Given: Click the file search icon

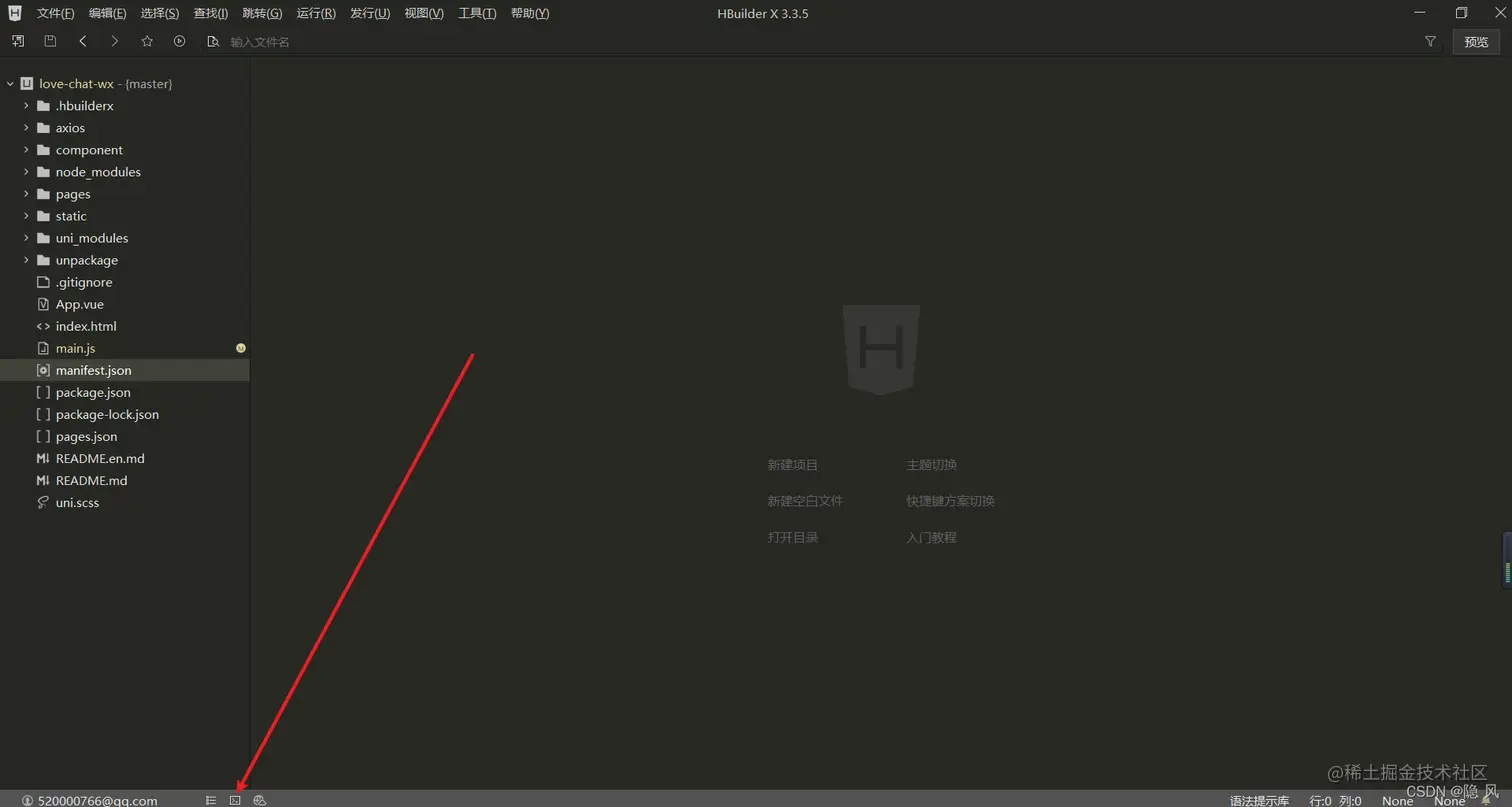Looking at the screenshot, I should click(x=212, y=41).
